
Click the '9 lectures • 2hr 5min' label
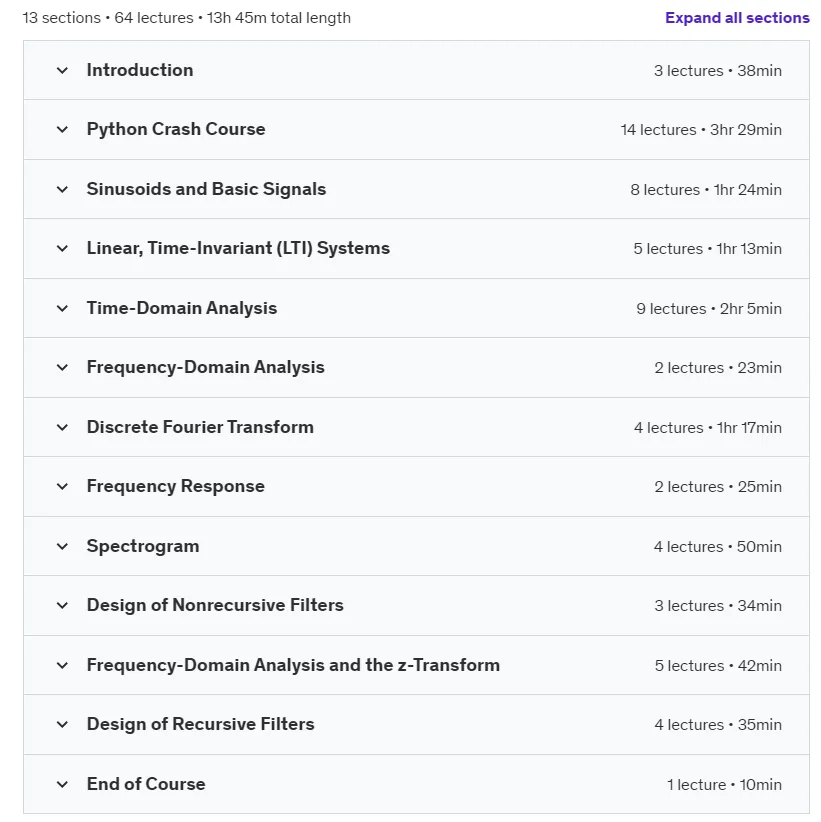click(709, 309)
